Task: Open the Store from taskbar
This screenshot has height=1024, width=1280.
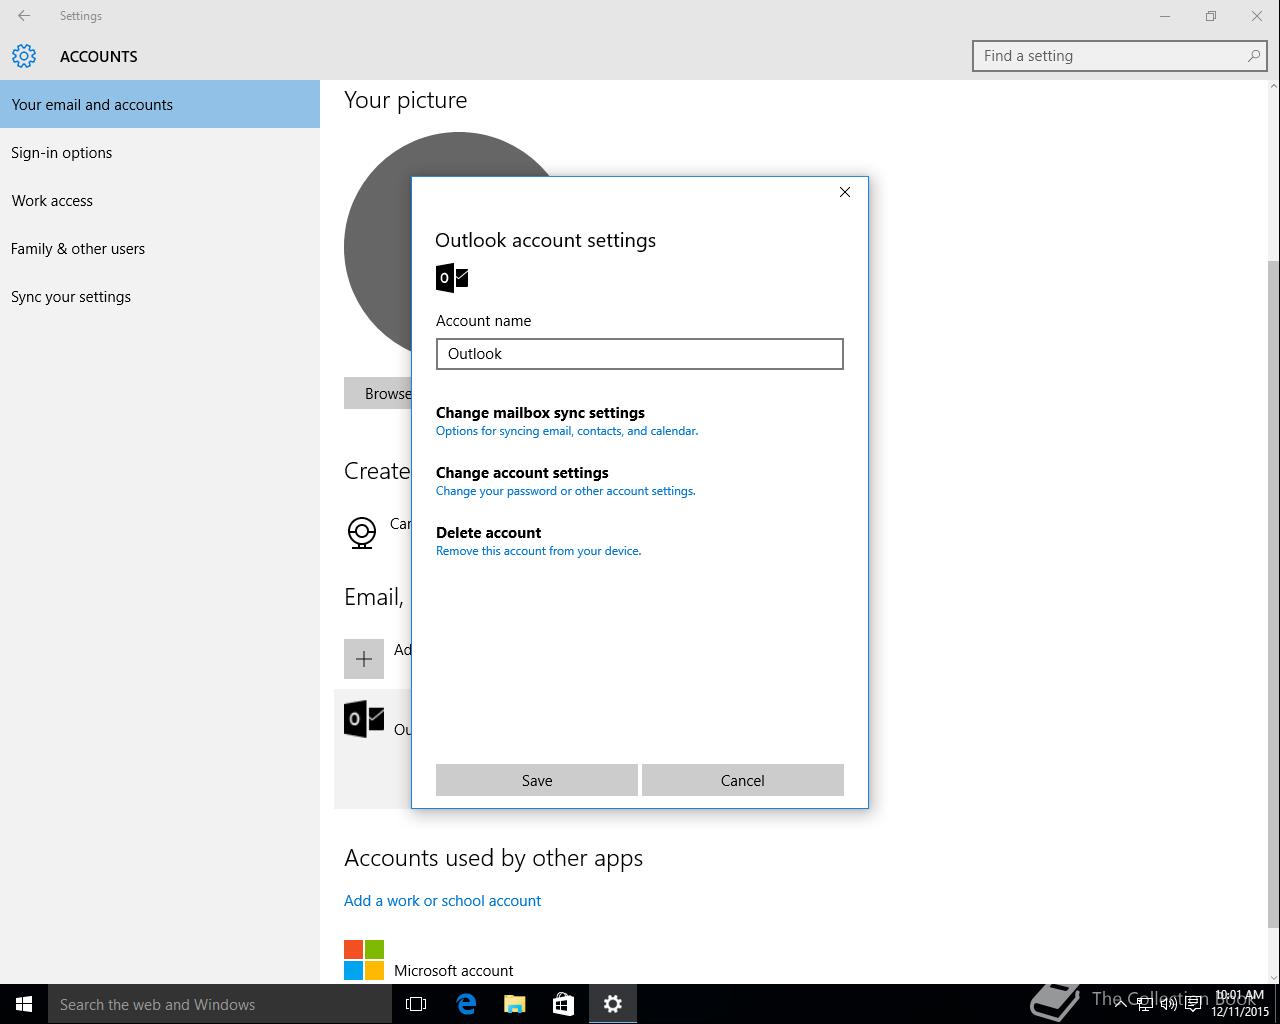Action: [x=564, y=1004]
